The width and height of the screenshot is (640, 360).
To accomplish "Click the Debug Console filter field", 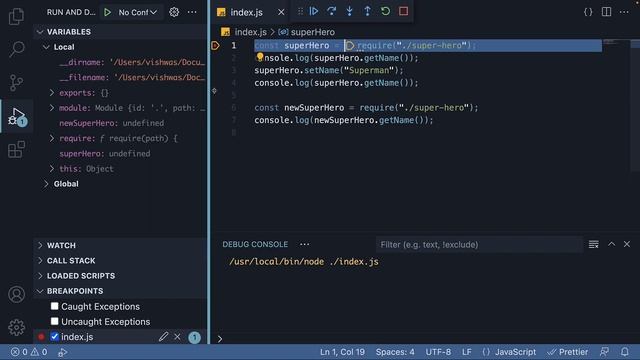I will click(x=479, y=244).
